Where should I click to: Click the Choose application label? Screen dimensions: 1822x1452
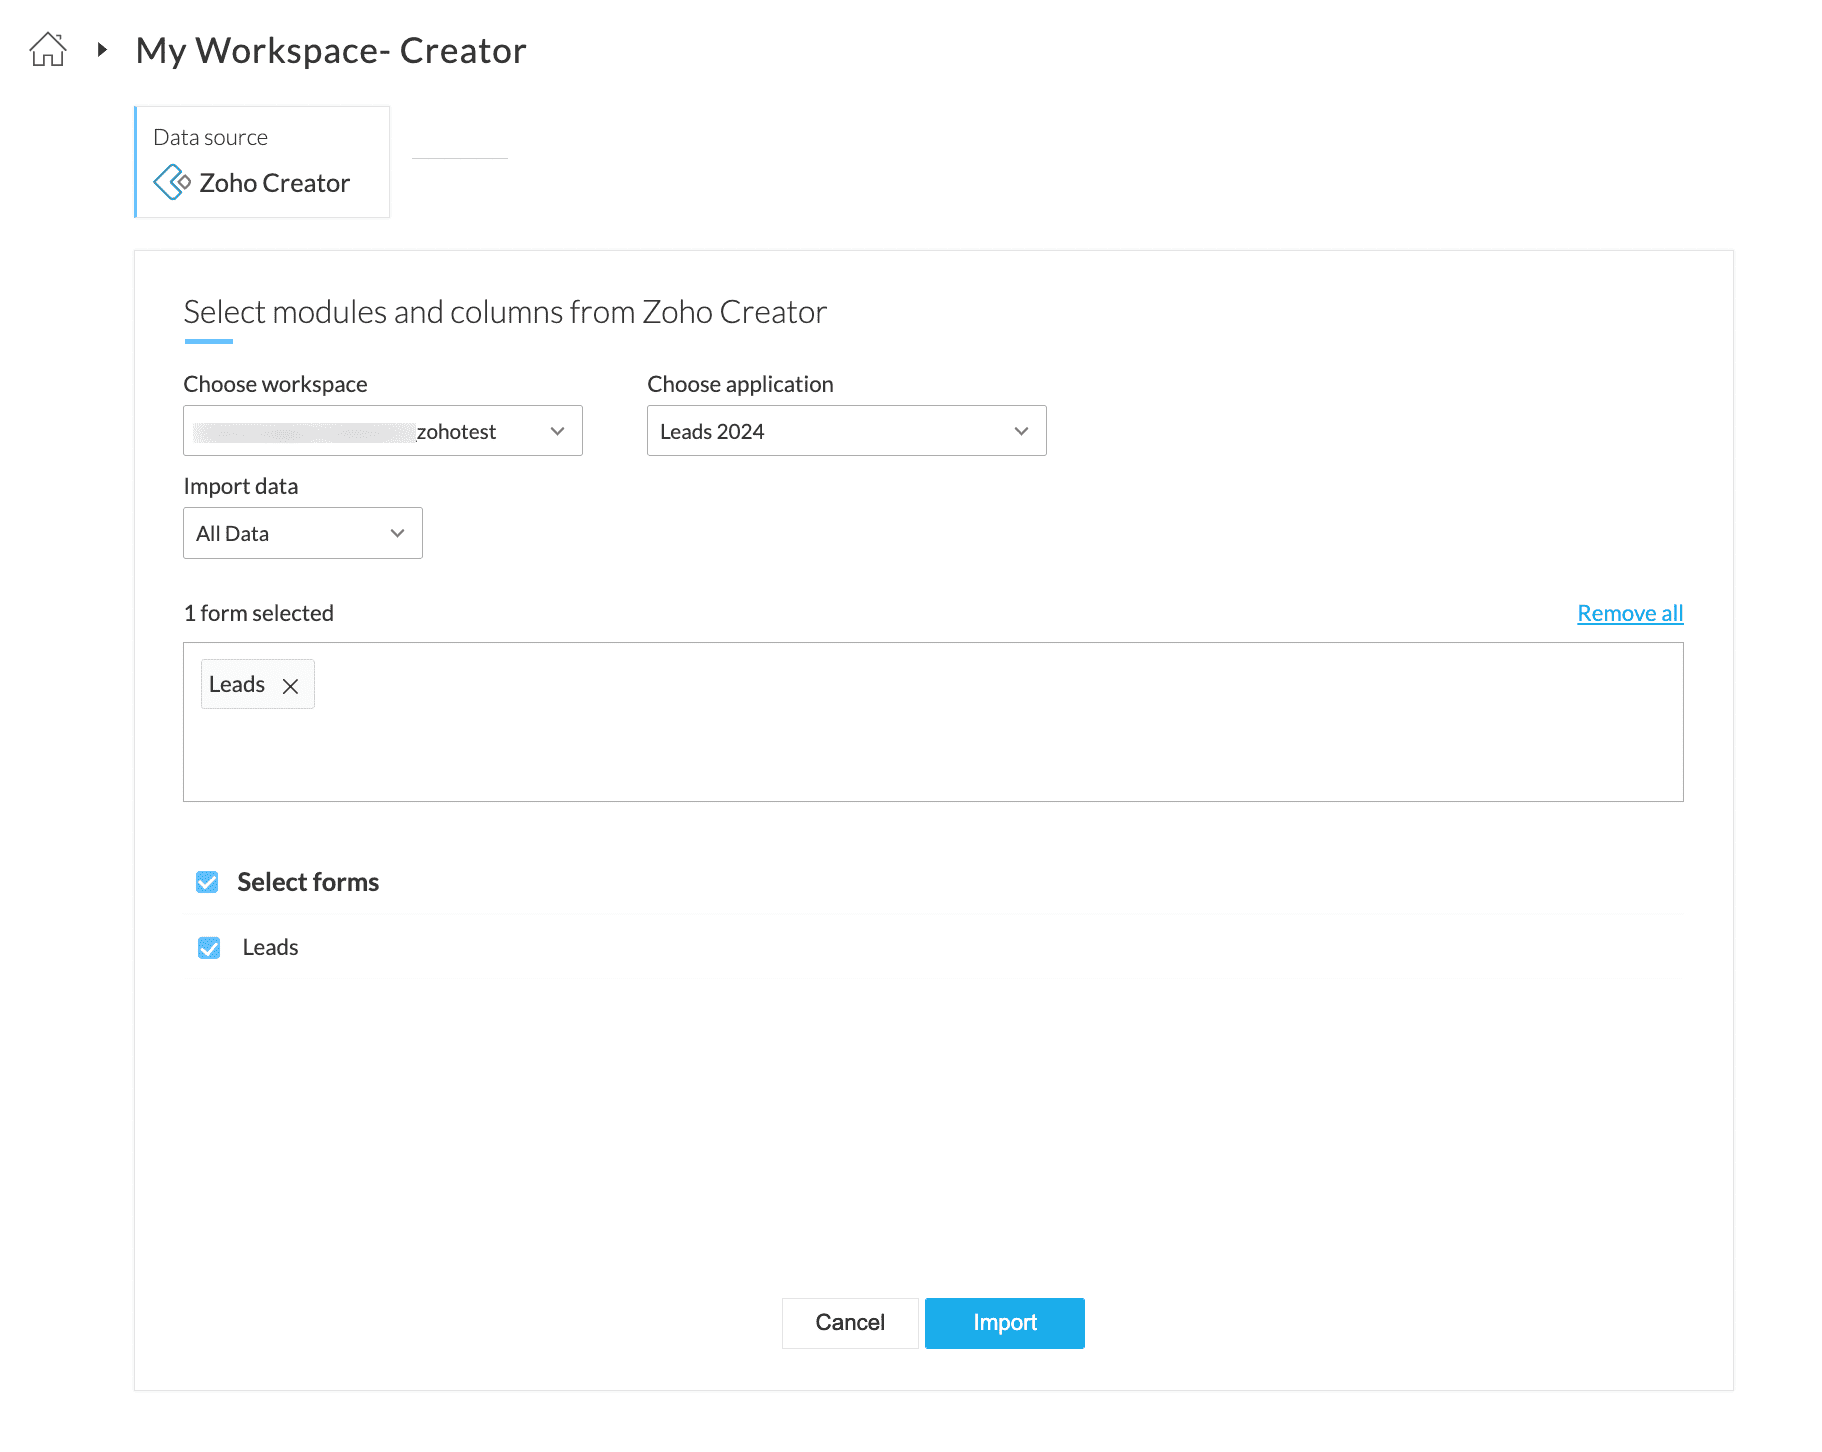click(x=740, y=384)
